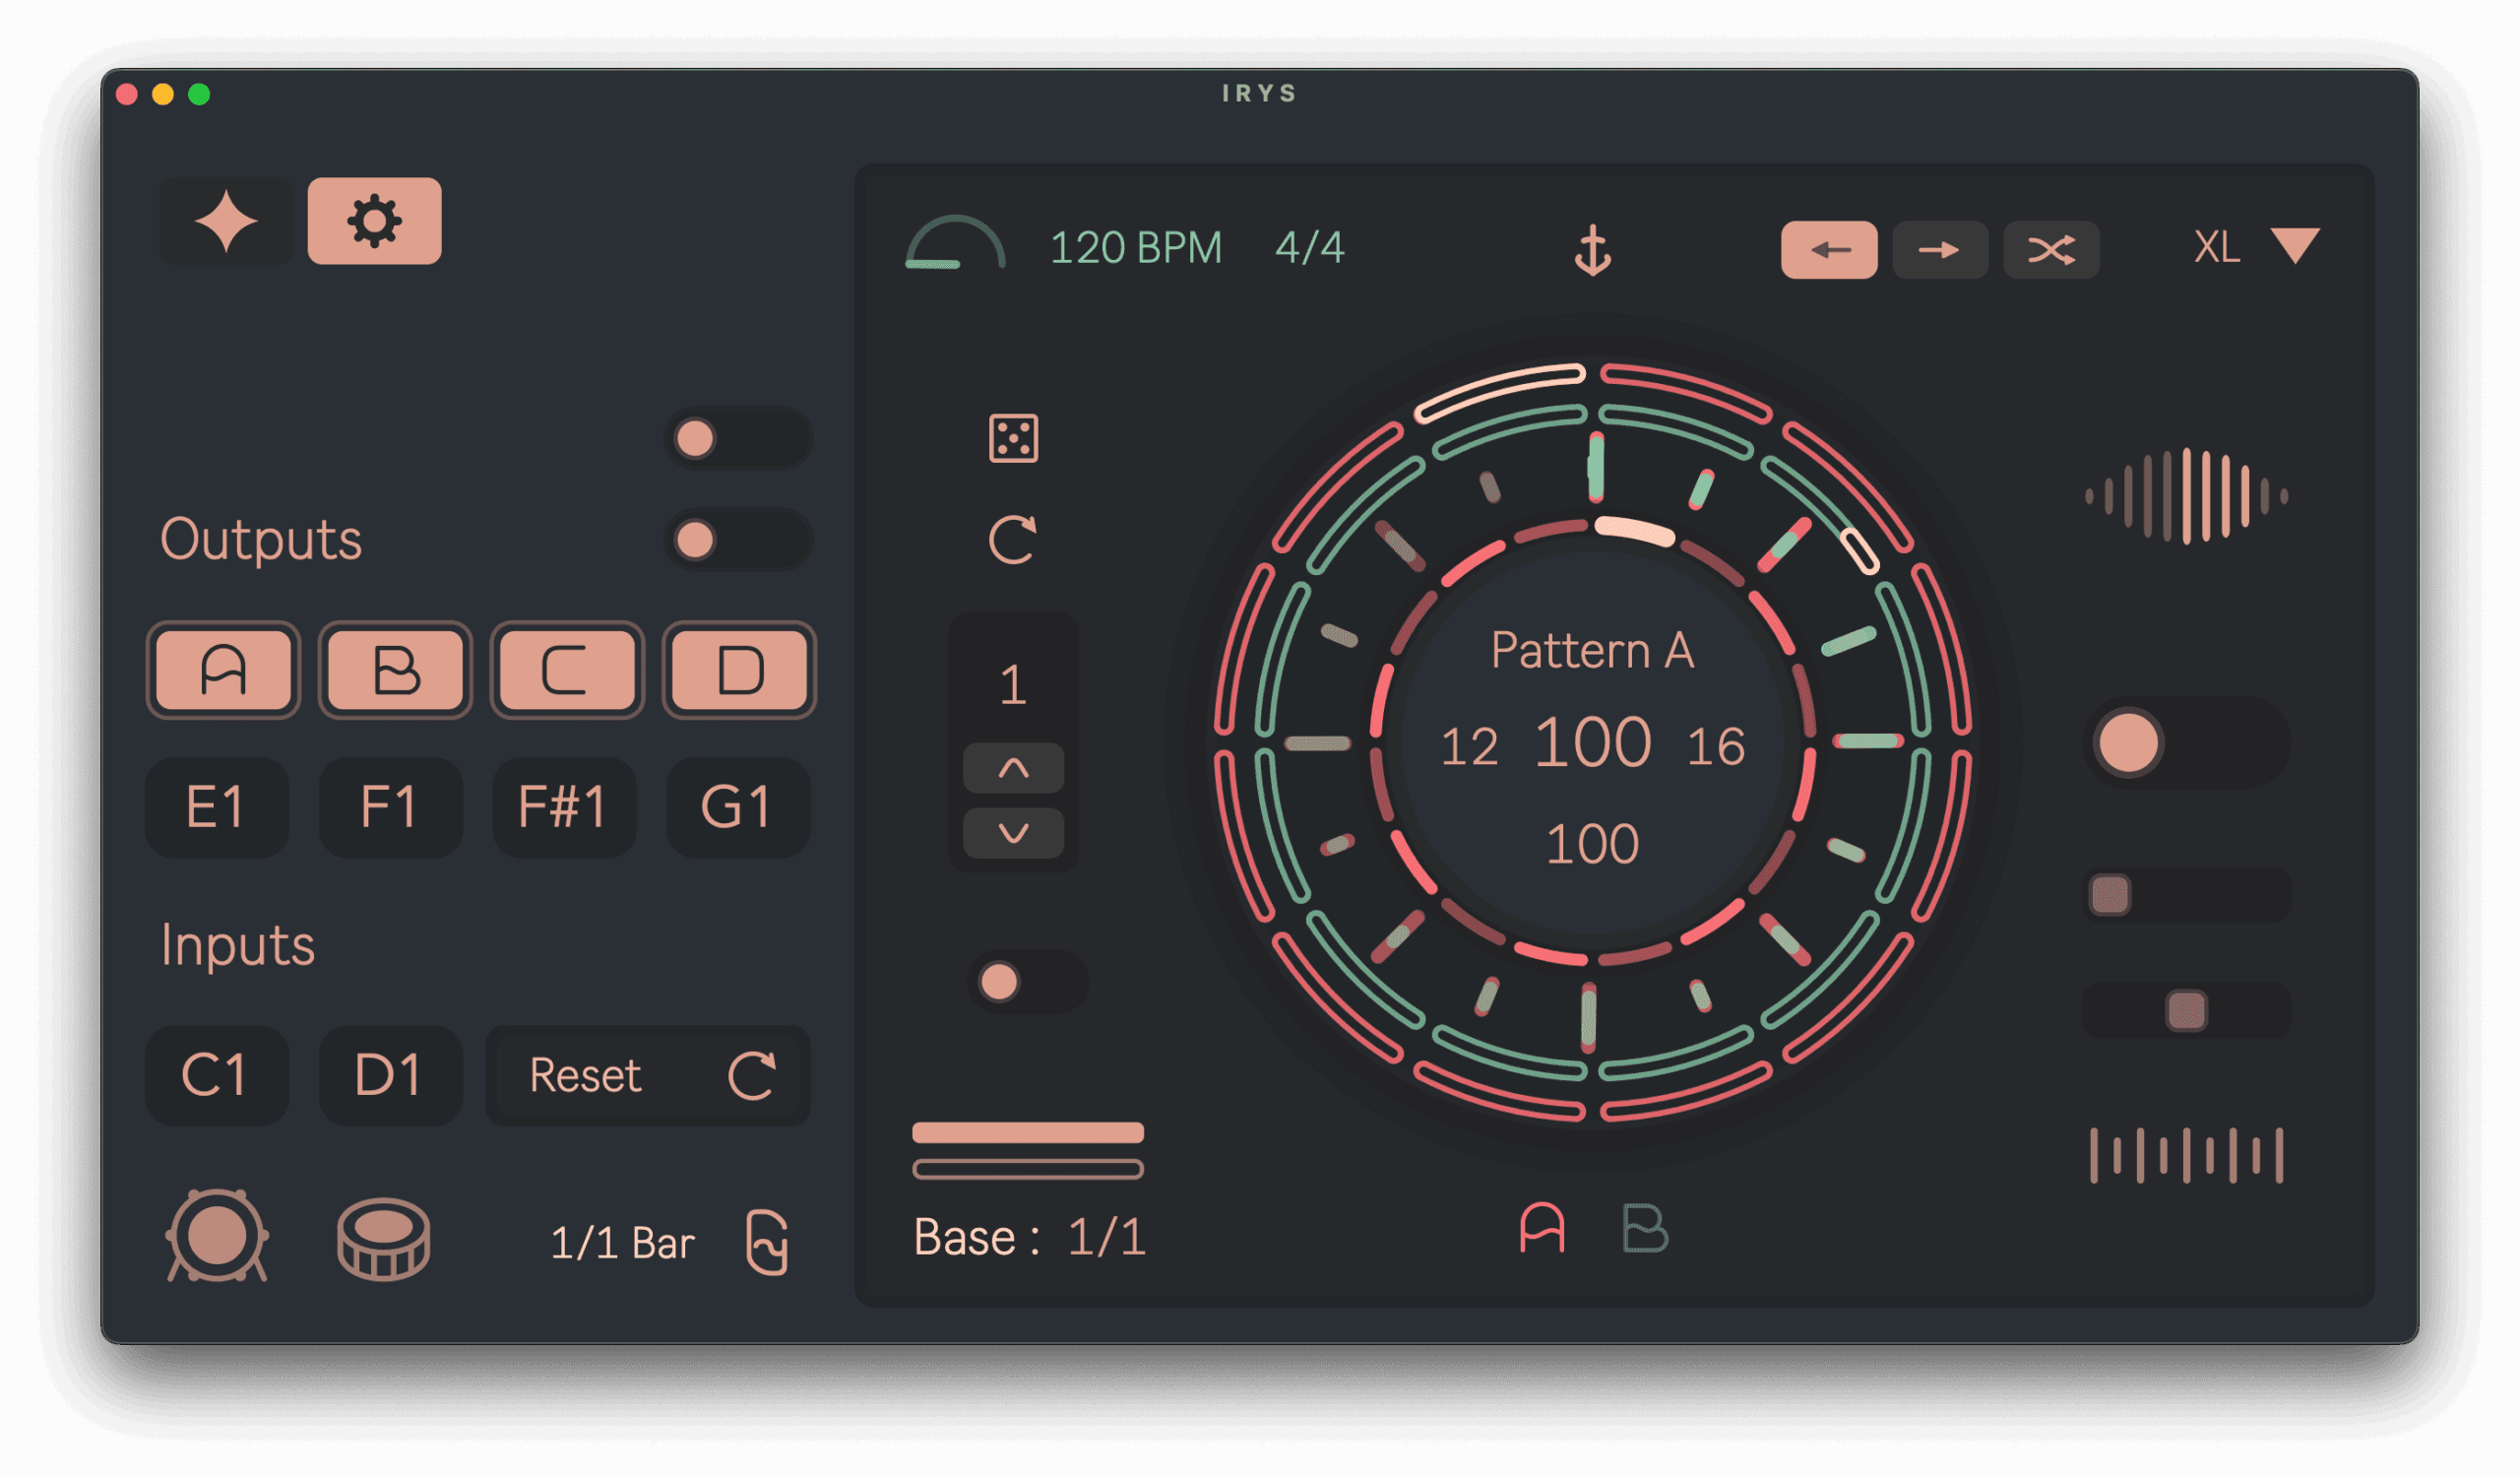Toggle the Outputs switch
This screenshot has height=1478, width=2520.
point(739,540)
